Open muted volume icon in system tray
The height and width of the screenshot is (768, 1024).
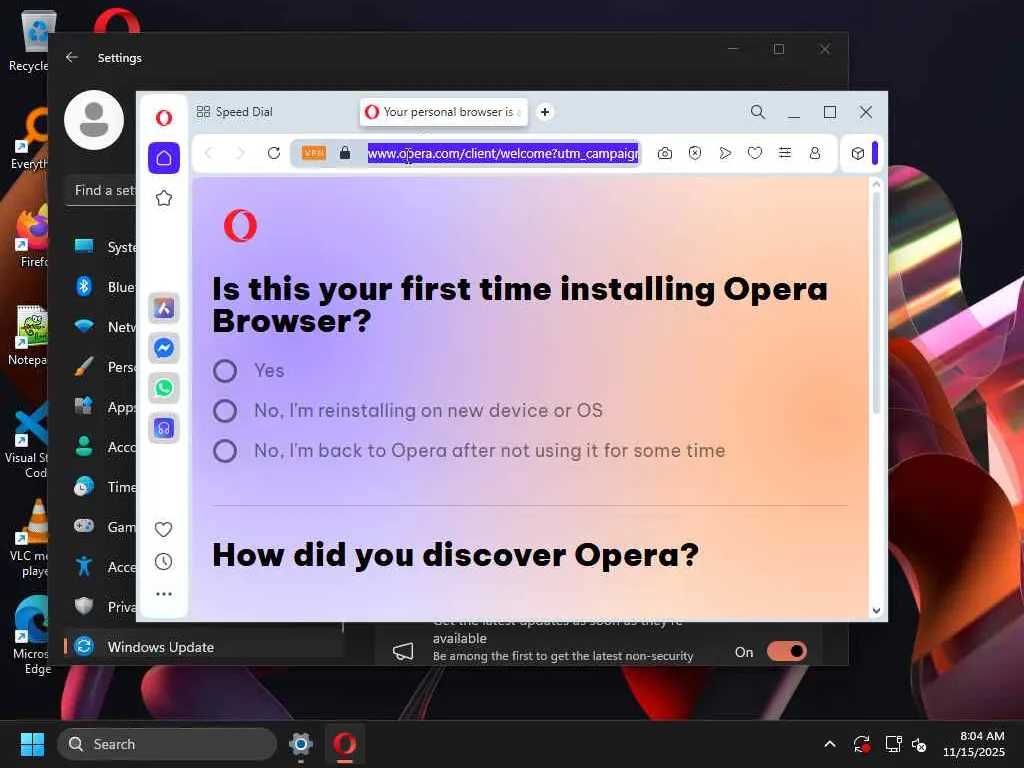920,744
